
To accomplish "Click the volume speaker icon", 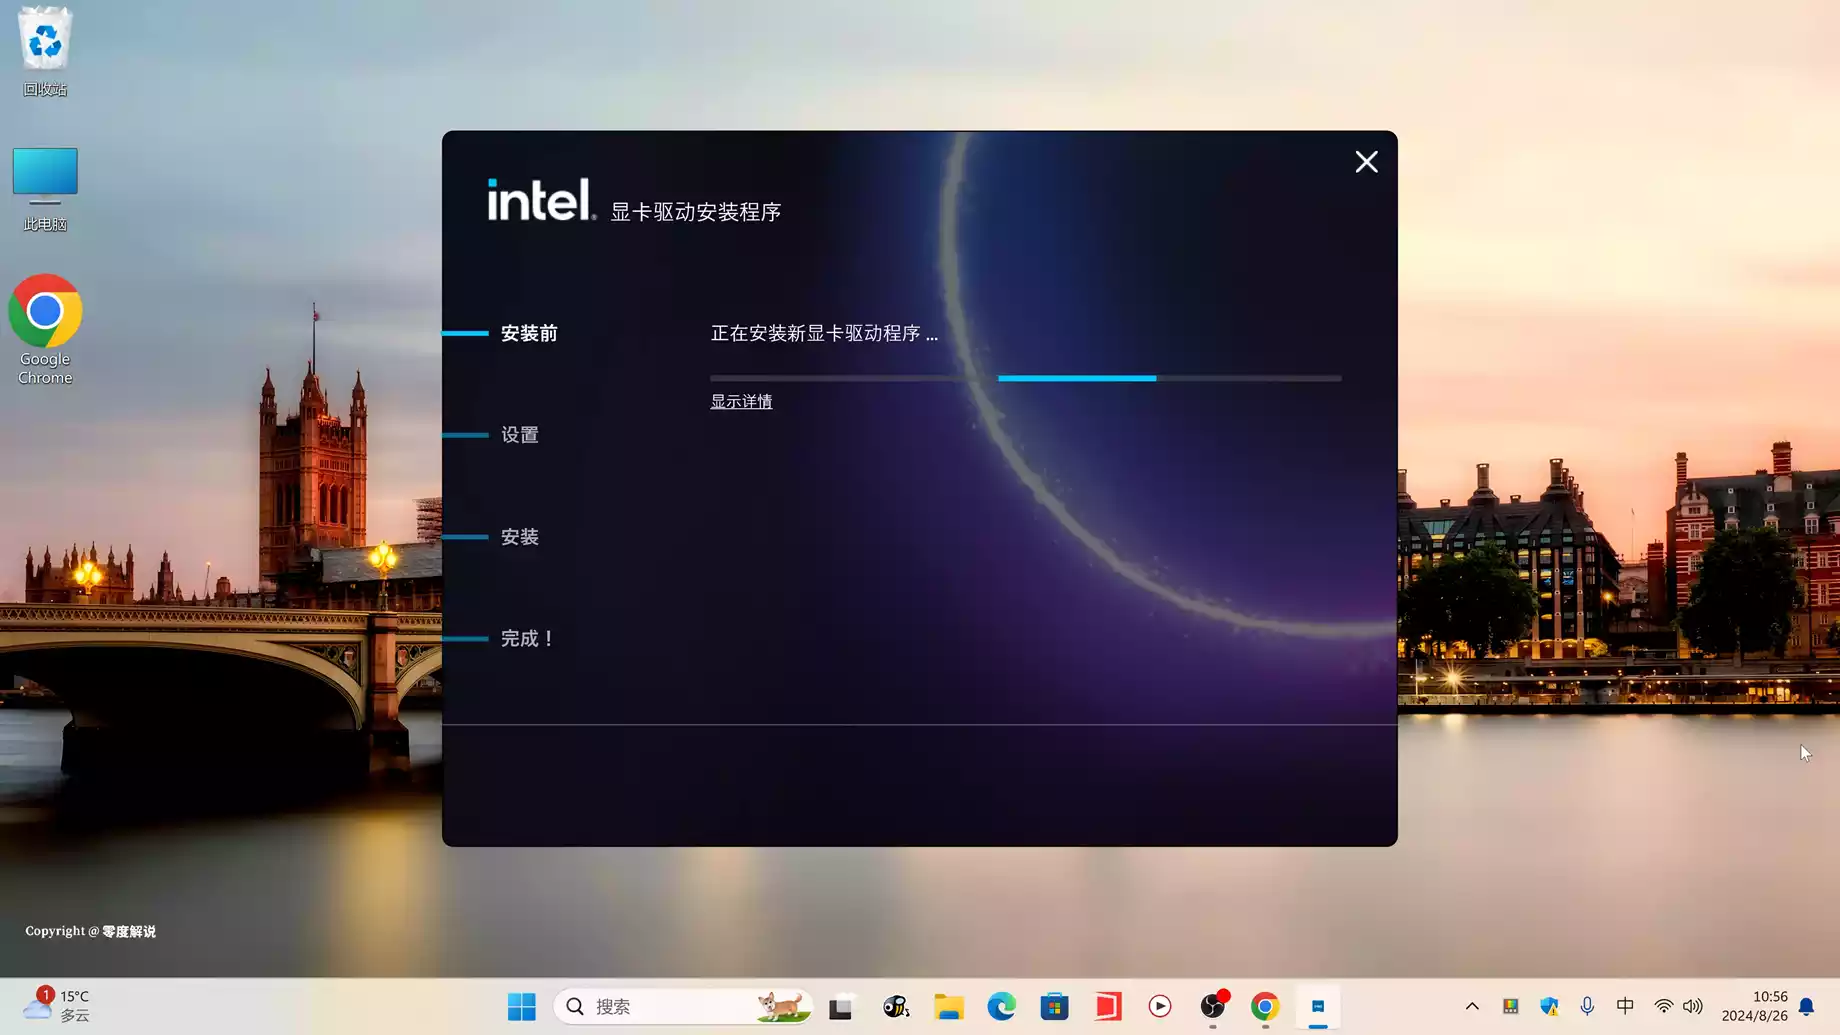I will click(1692, 1006).
